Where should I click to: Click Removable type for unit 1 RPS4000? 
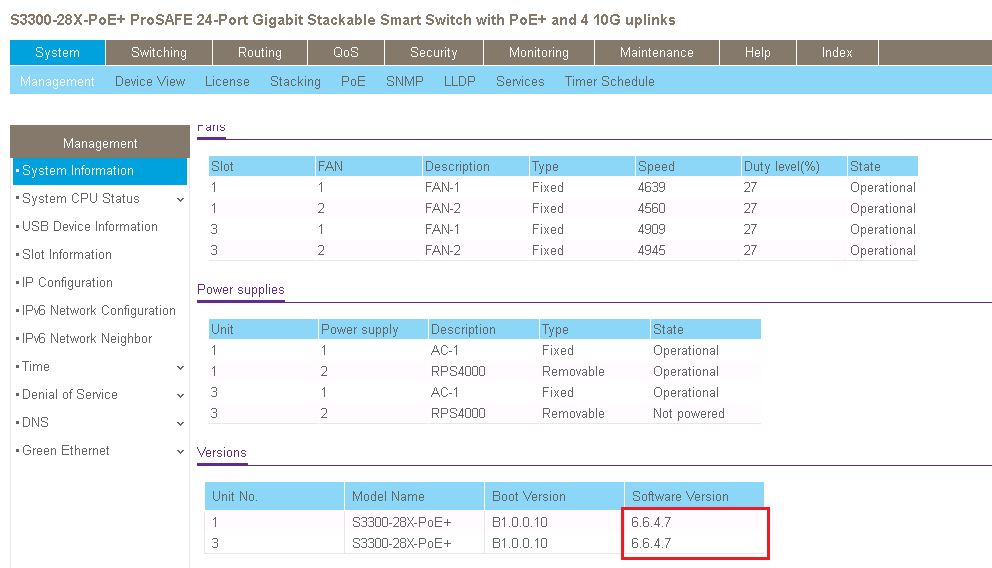click(573, 372)
